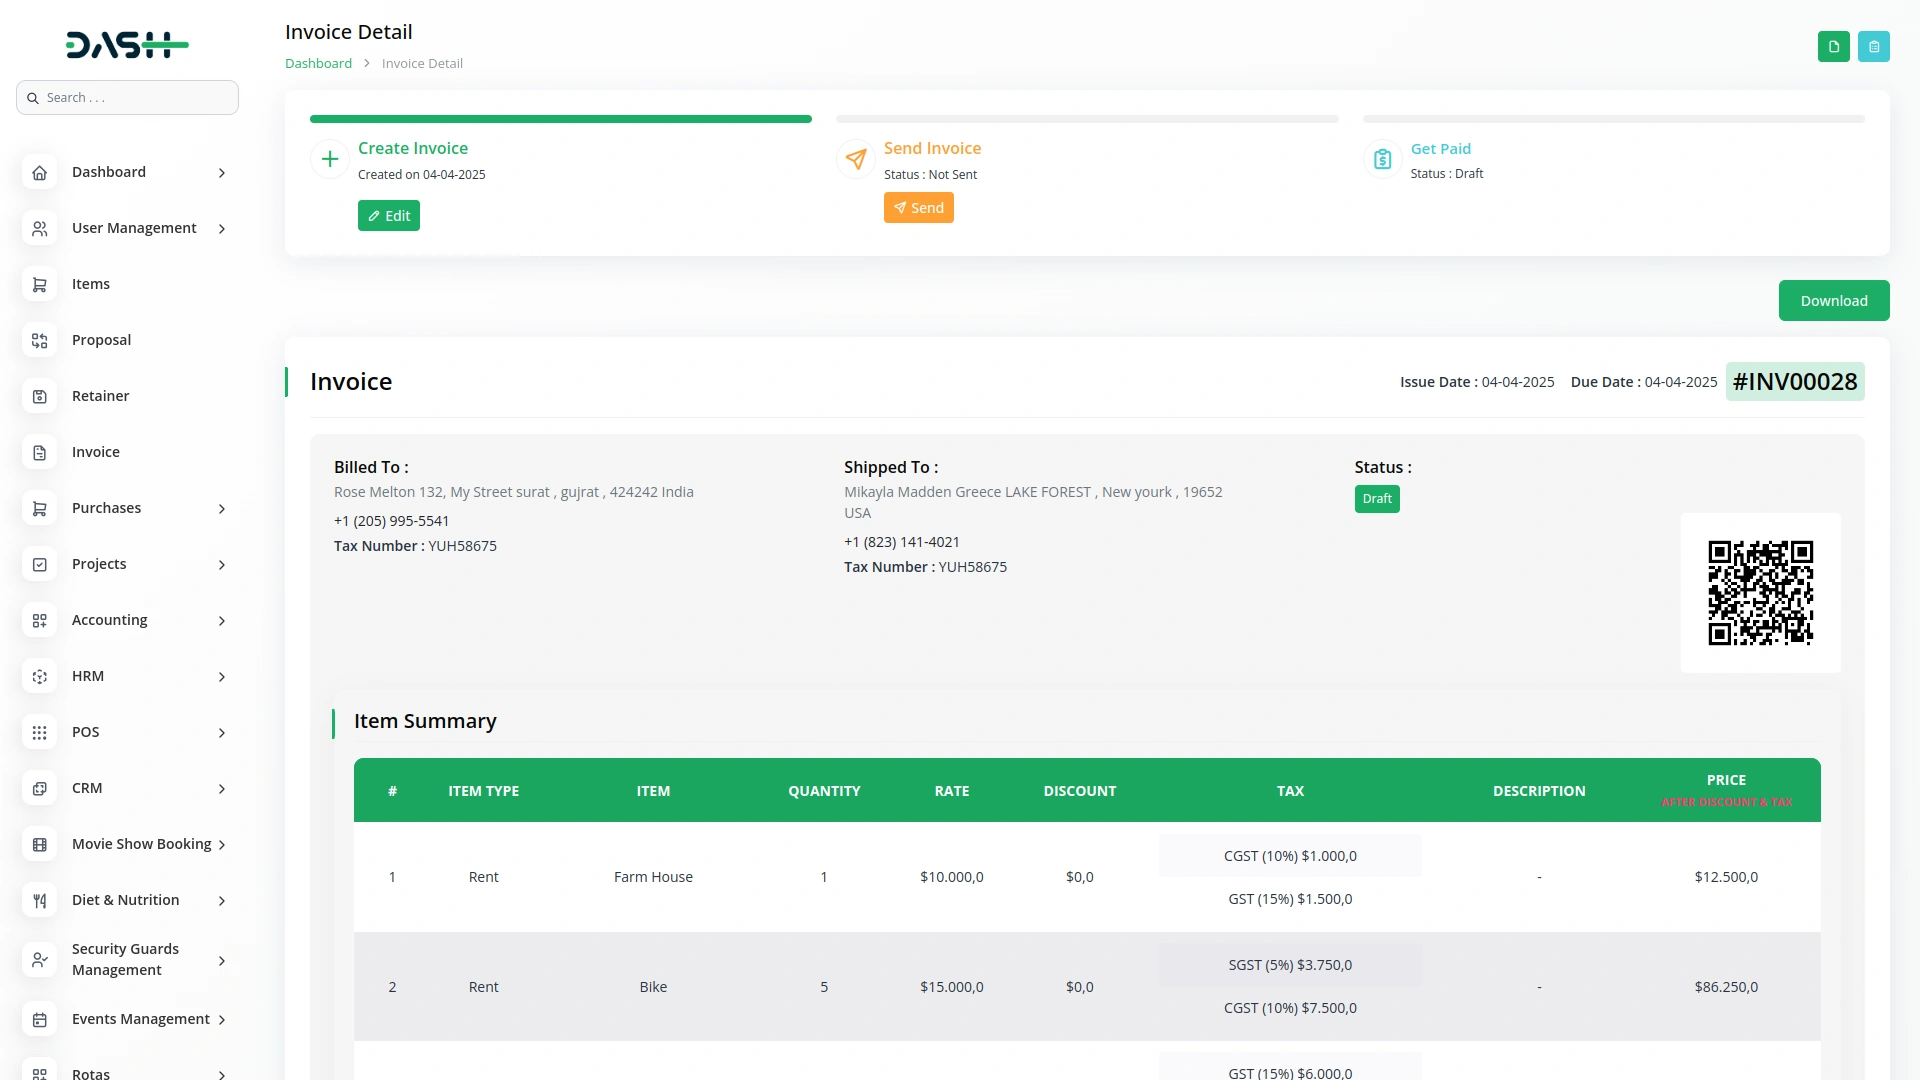Click the teal clipboard icon at top right

1873,47
